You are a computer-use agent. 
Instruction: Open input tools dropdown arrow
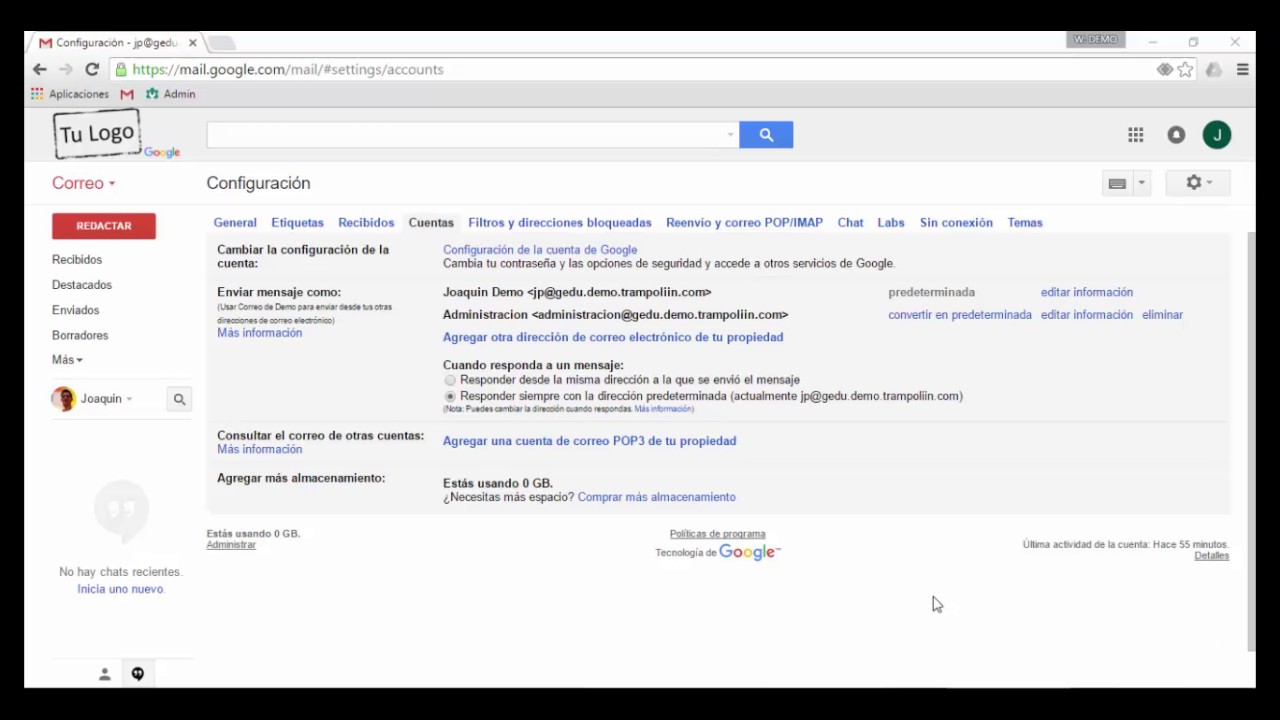point(1141,183)
